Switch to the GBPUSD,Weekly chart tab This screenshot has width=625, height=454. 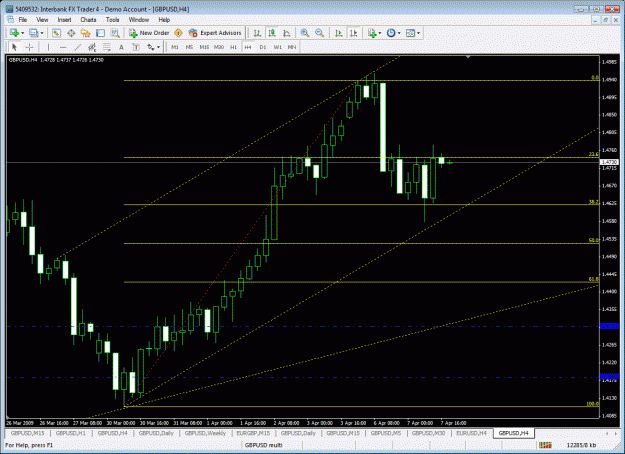point(205,433)
